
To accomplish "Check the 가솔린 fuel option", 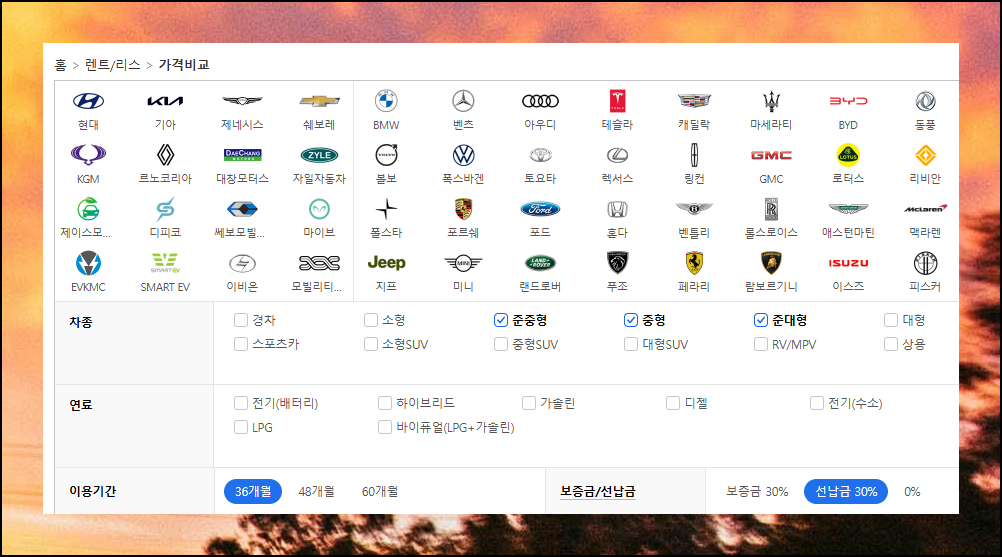I will click(x=528, y=403).
